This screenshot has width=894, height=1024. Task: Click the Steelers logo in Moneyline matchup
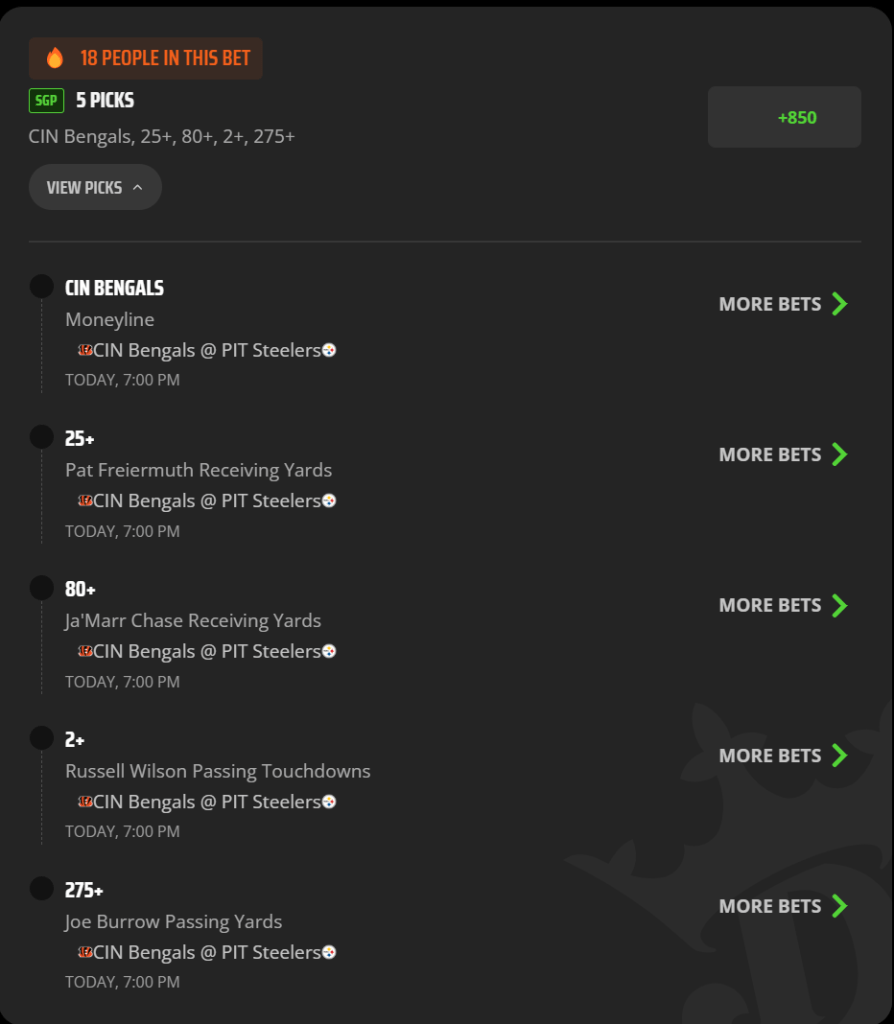[329, 351]
